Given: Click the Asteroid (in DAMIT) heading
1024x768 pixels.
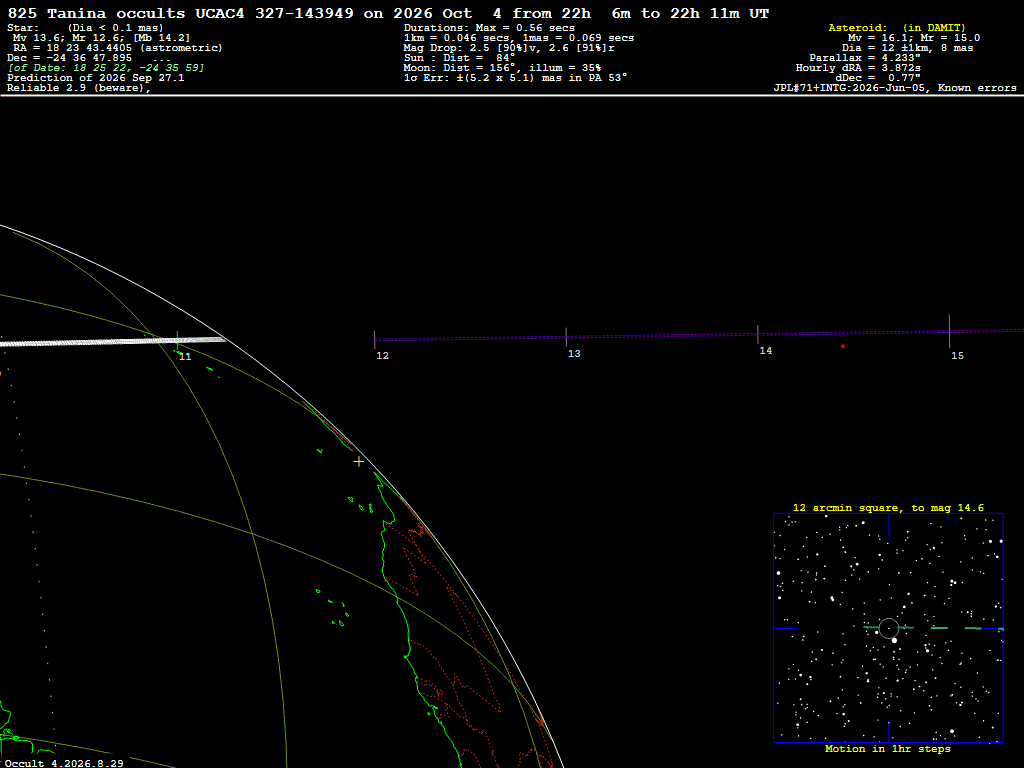Looking at the screenshot, I should [x=897, y=28].
